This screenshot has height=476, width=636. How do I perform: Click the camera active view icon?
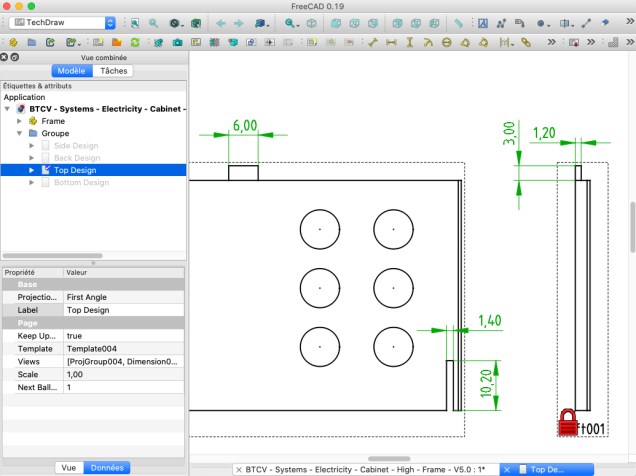[x=176, y=42]
